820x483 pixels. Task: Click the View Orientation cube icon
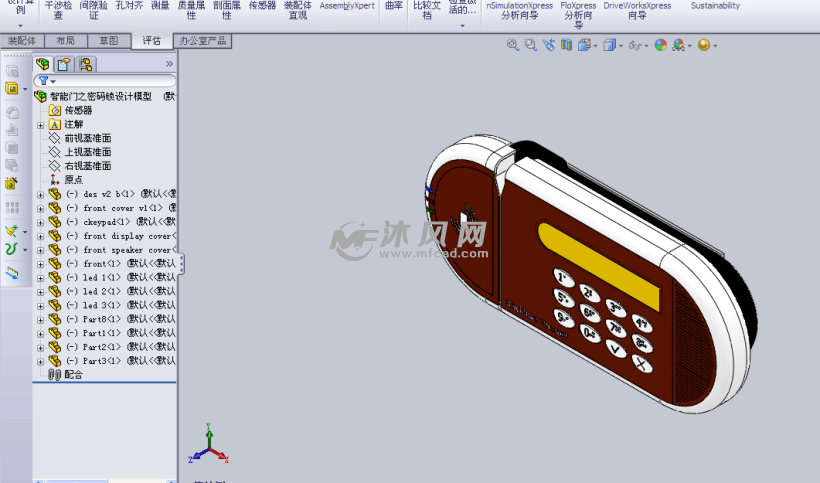pyautogui.click(x=584, y=45)
